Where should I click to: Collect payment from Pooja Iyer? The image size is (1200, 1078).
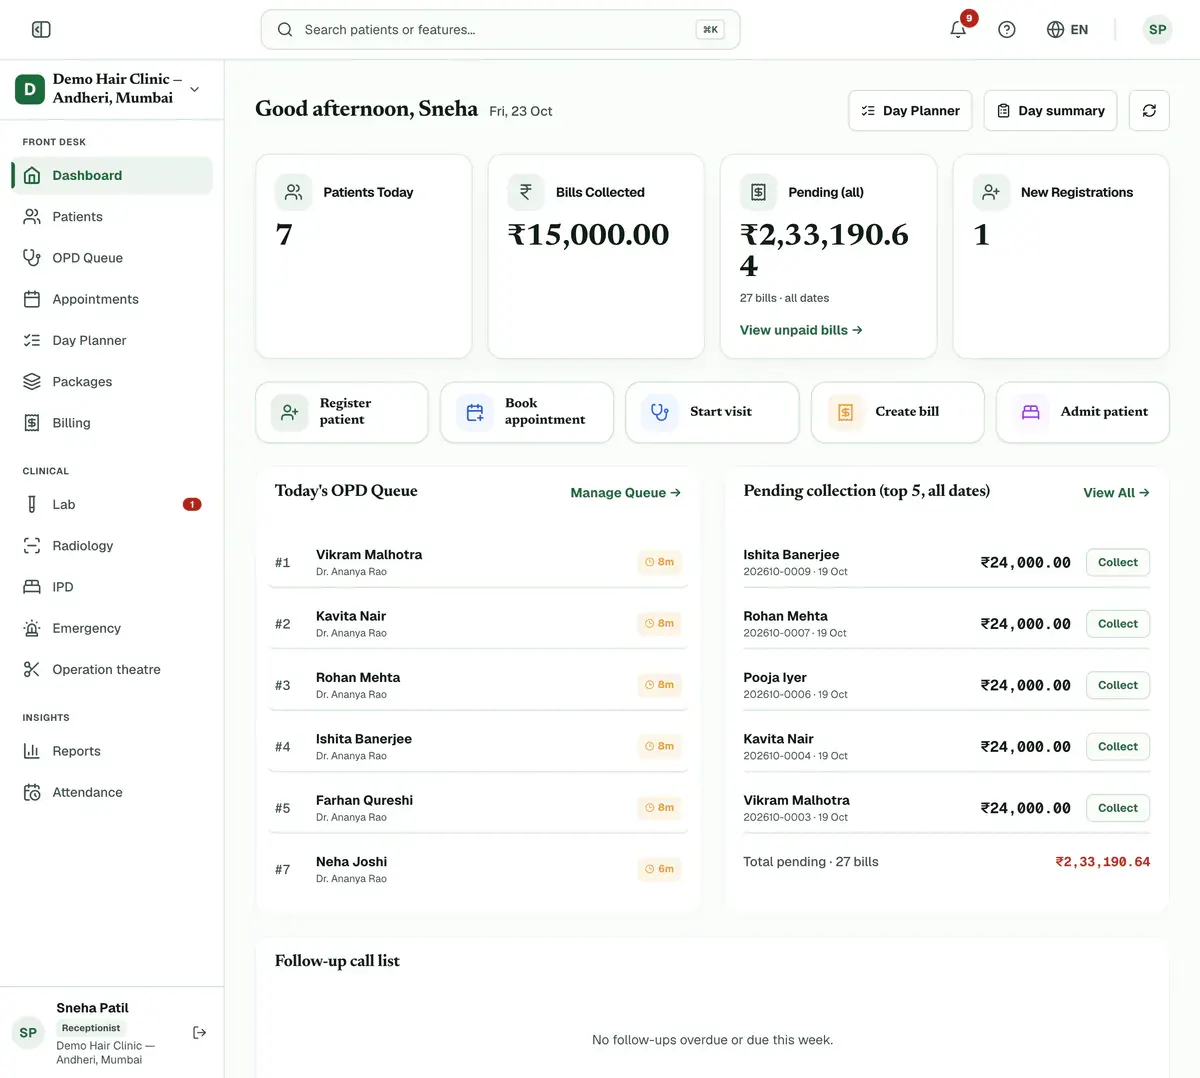pyautogui.click(x=1118, y=686)
